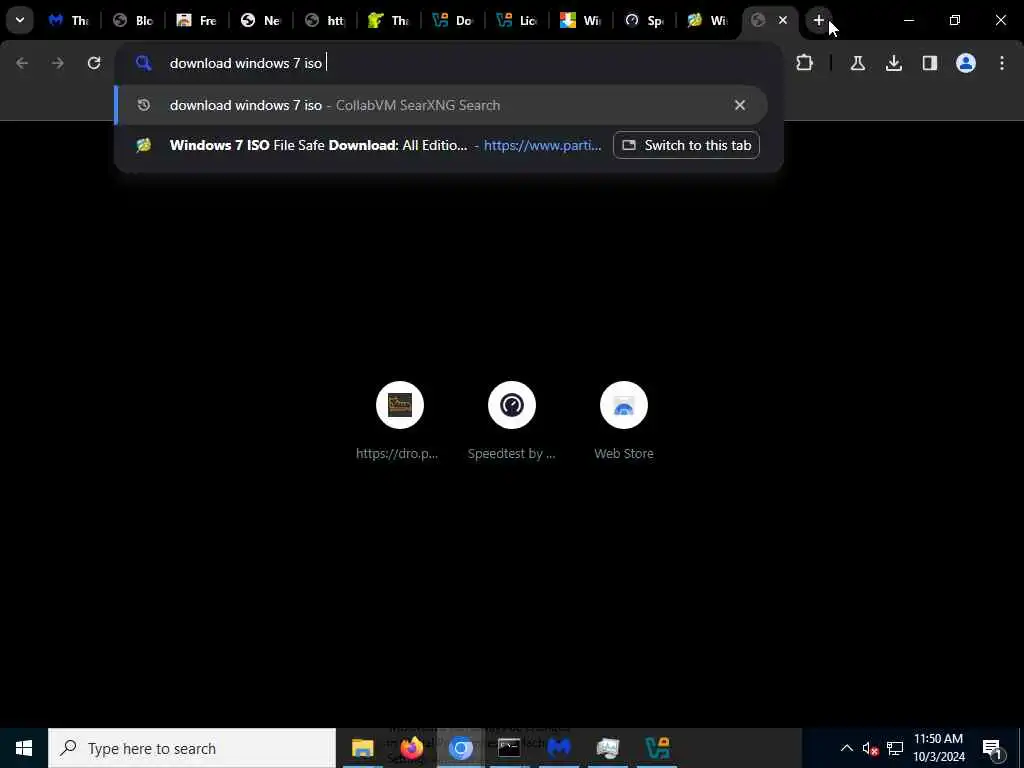Open the network tray icon

click(895, 748)
